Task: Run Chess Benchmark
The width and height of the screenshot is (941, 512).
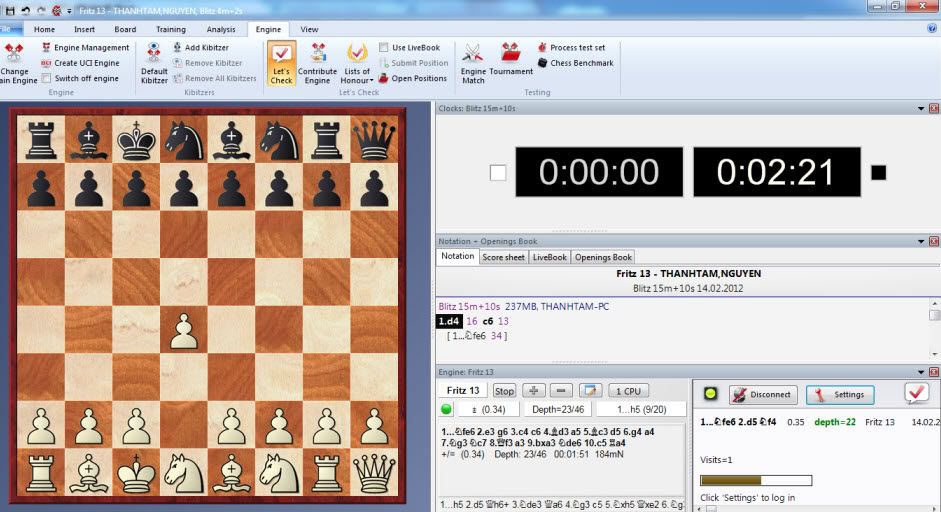Action: [576, 63]
